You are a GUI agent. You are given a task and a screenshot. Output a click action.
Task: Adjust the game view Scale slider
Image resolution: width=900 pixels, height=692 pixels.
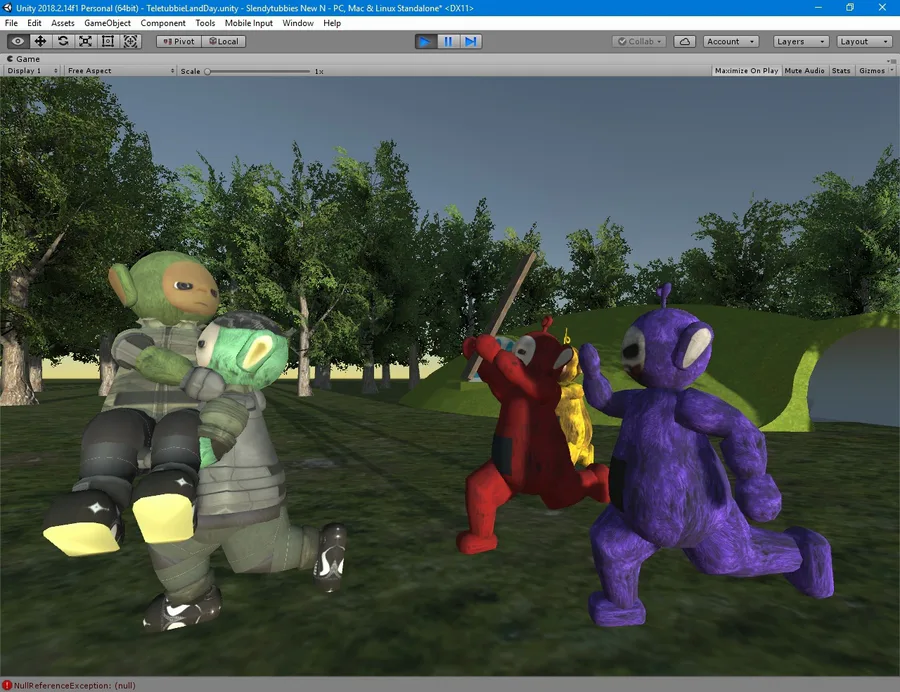pyautogui.click(x=258, y=71)
